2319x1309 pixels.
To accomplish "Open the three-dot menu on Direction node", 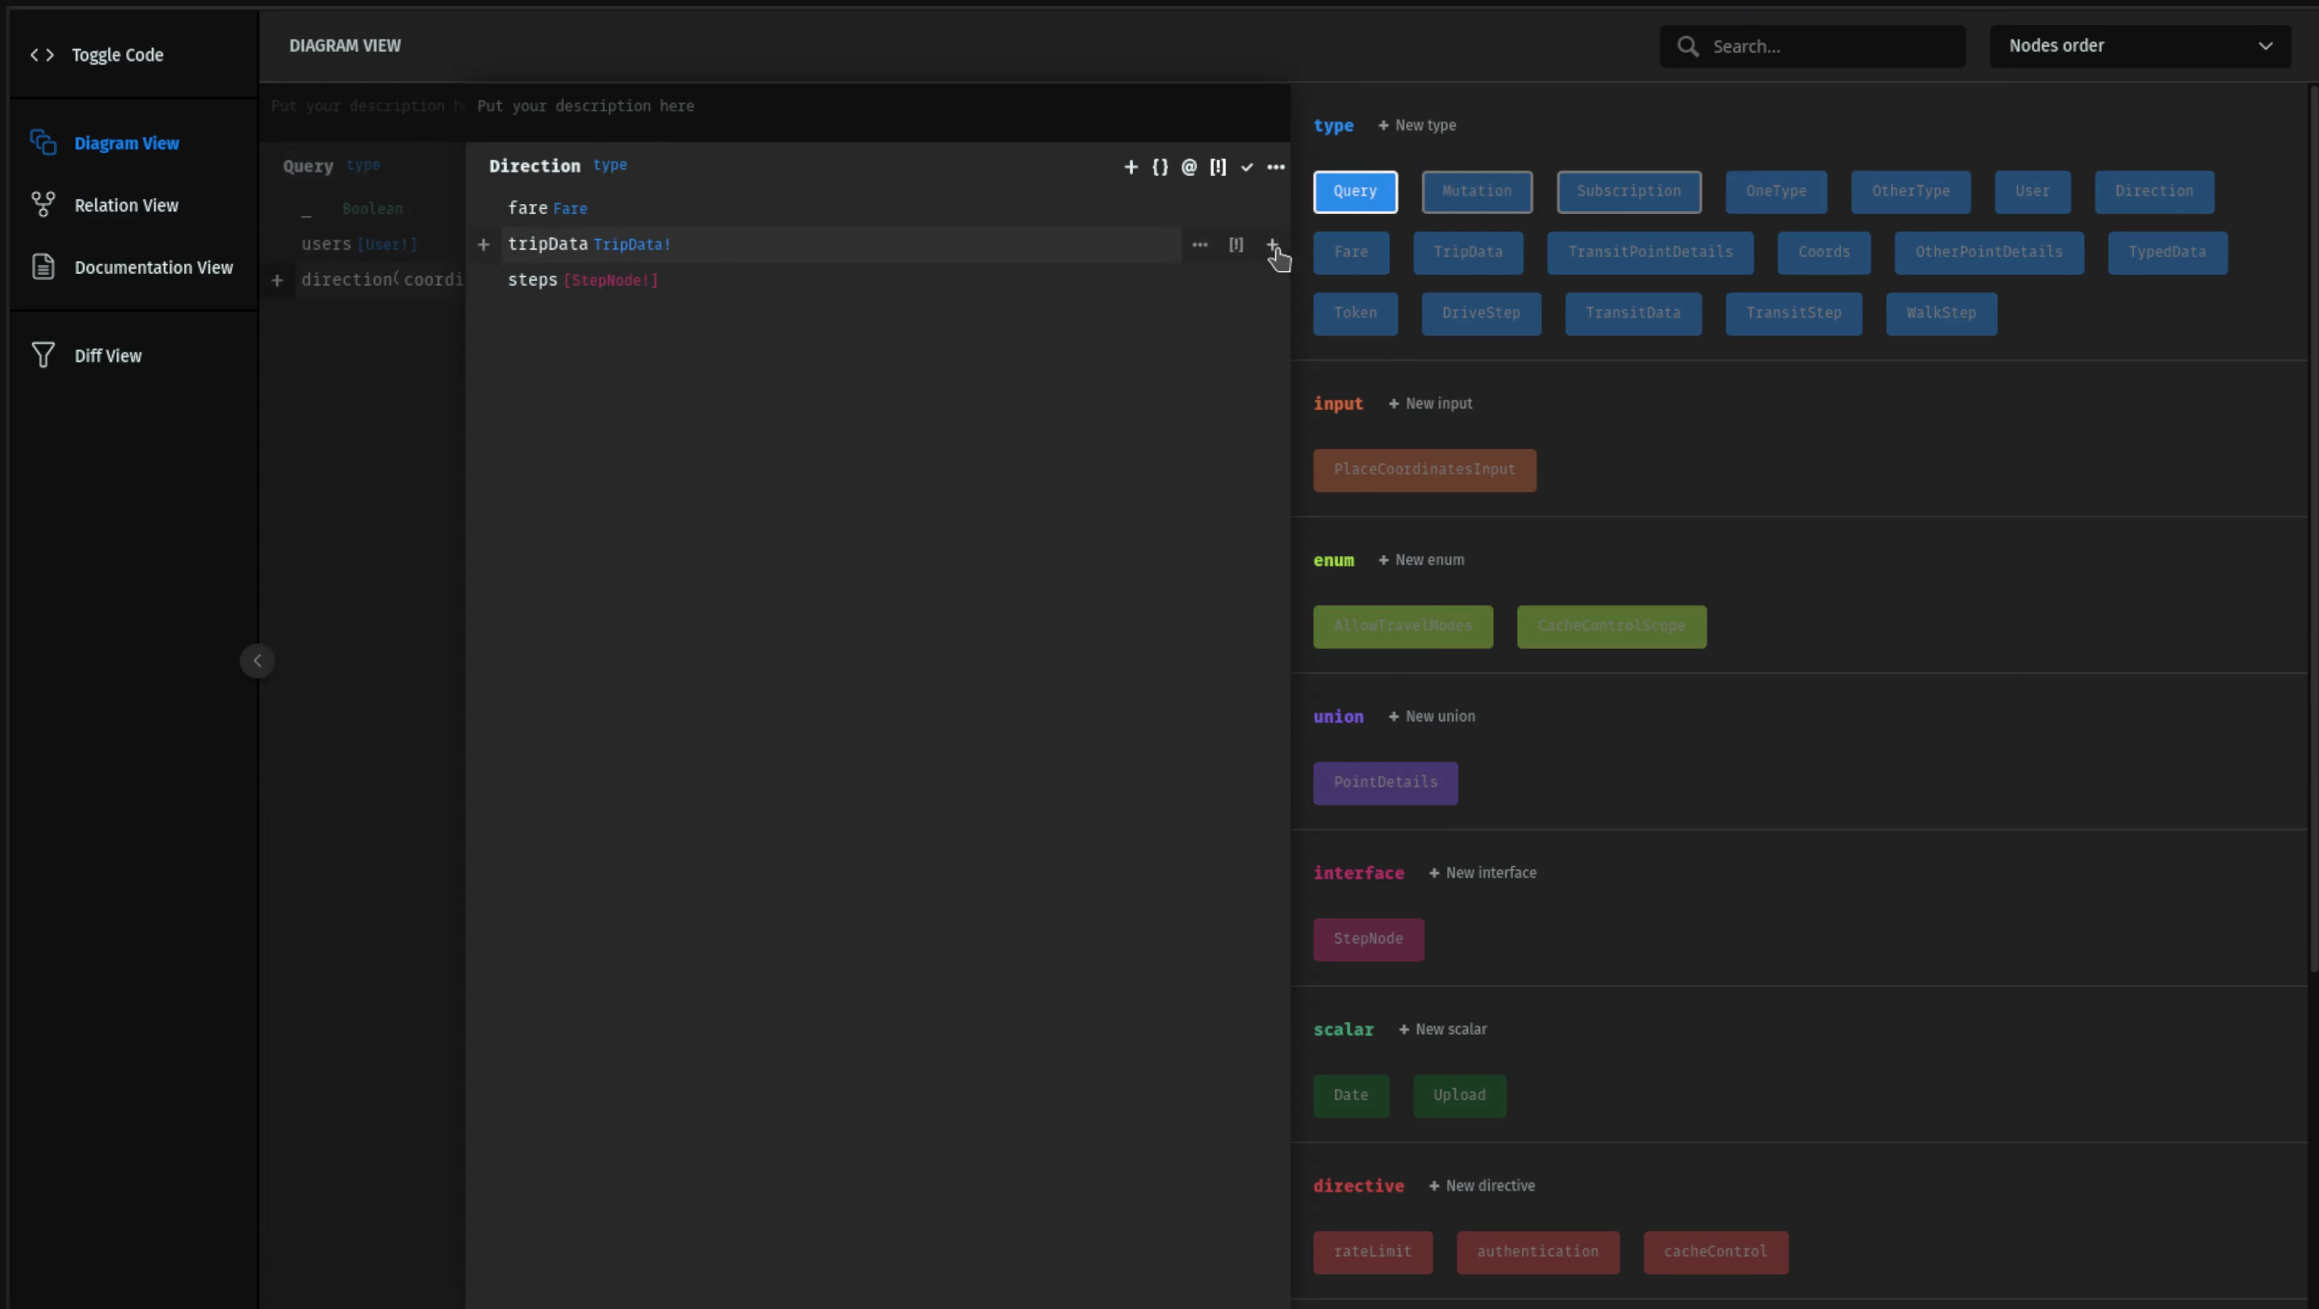I will 1276,167.
